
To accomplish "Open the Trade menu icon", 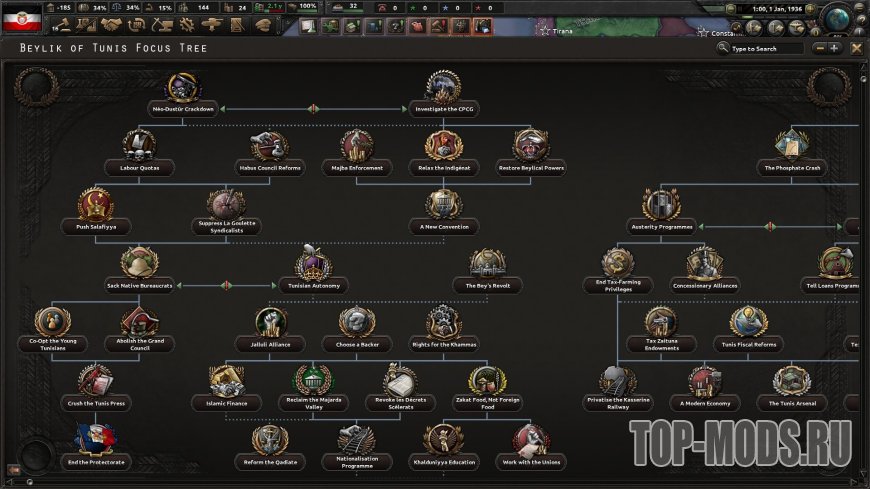I will pos(137,25).
